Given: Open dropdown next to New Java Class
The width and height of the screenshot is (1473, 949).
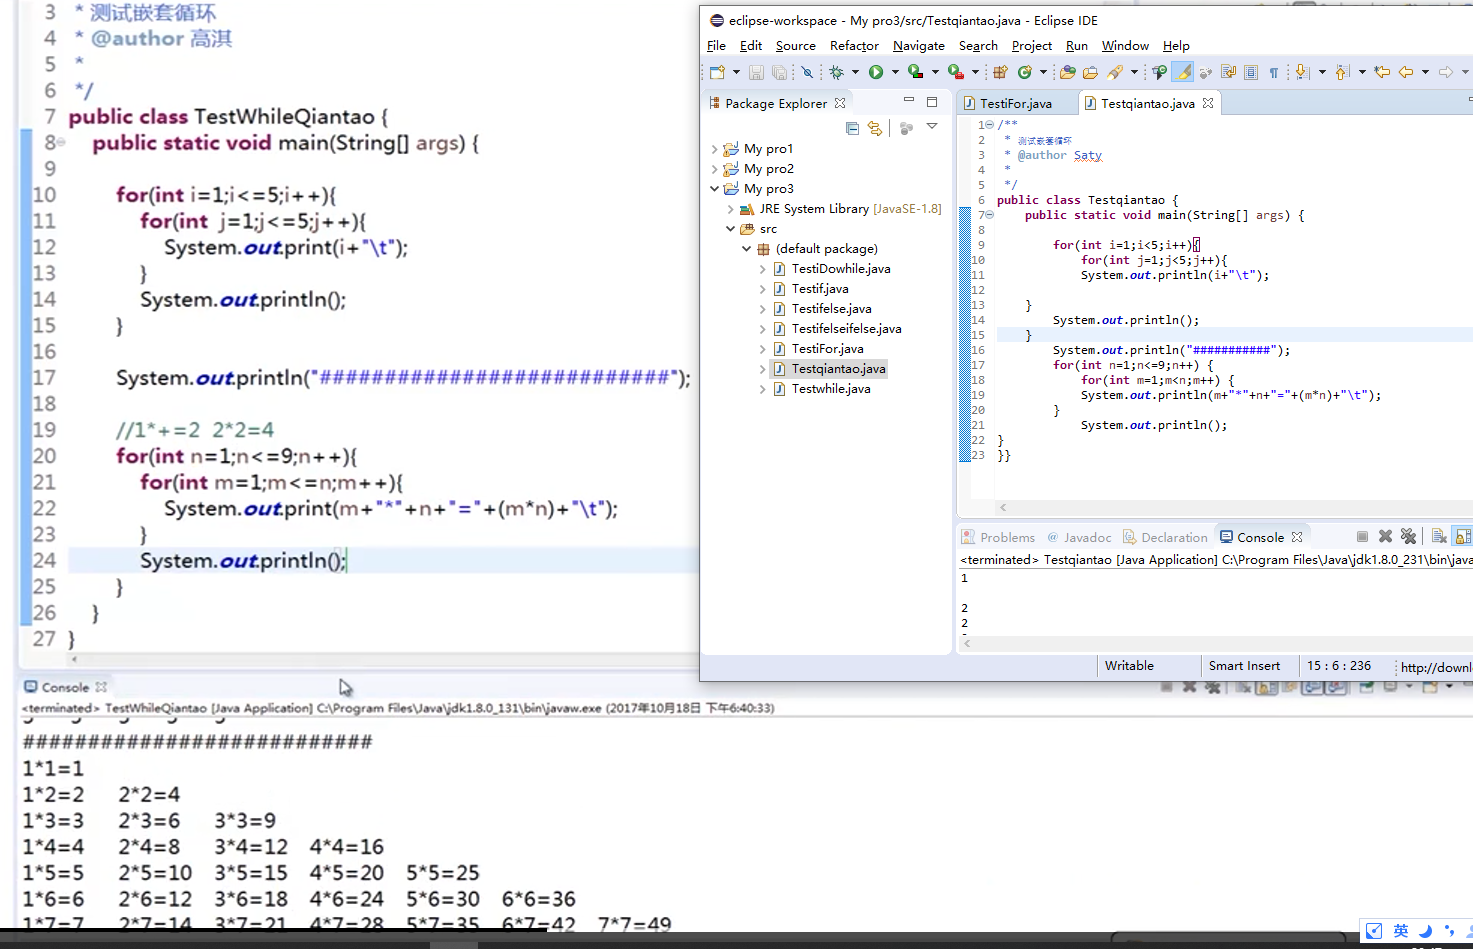Looking at the screenshot, I should tap(1043, 72).
